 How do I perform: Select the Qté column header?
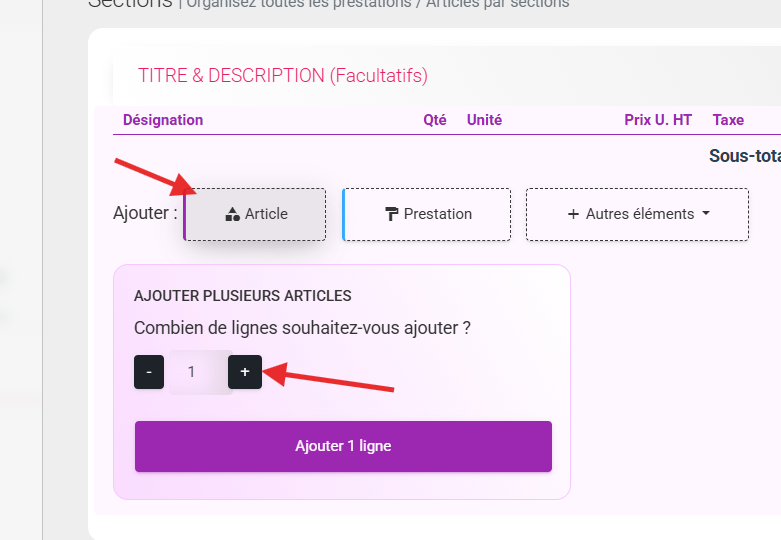434,120
